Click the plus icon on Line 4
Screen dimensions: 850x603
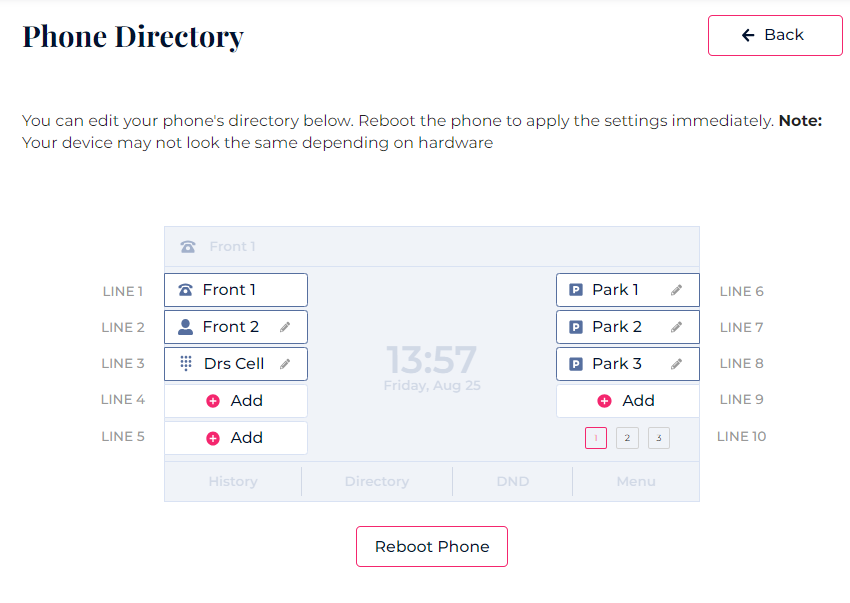213,401
